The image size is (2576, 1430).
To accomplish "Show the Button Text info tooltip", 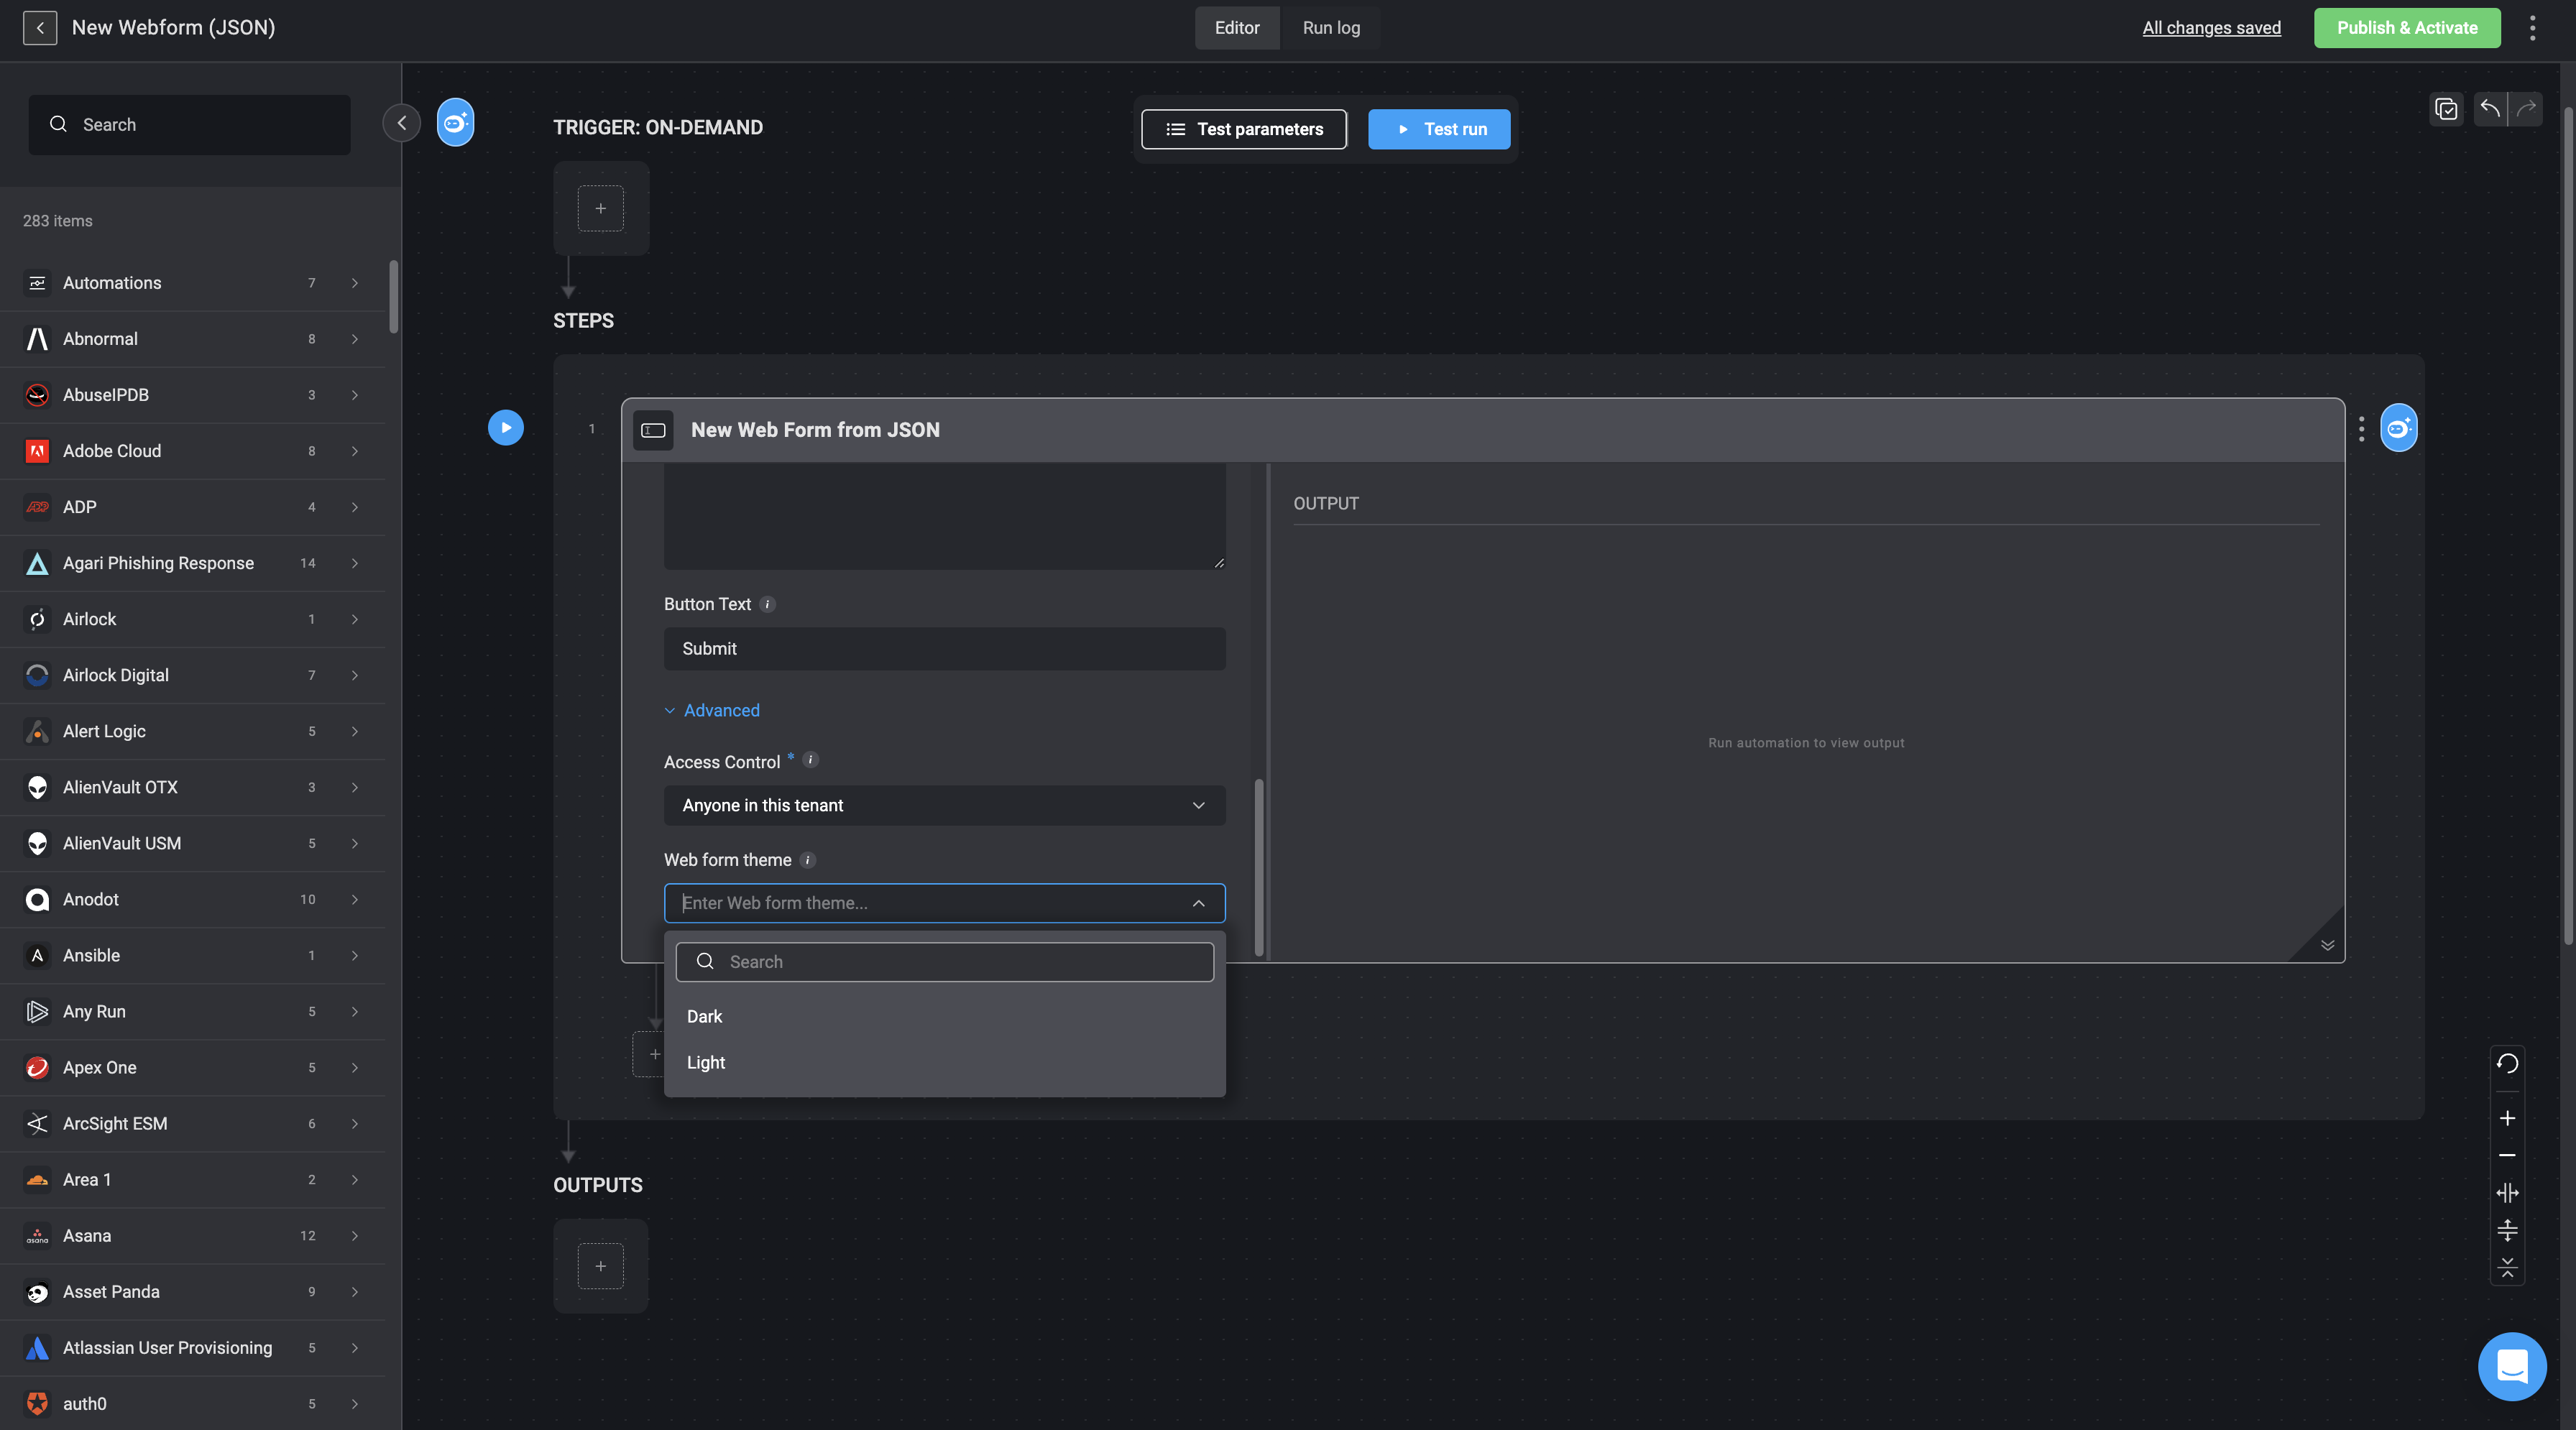I will 767,604.
